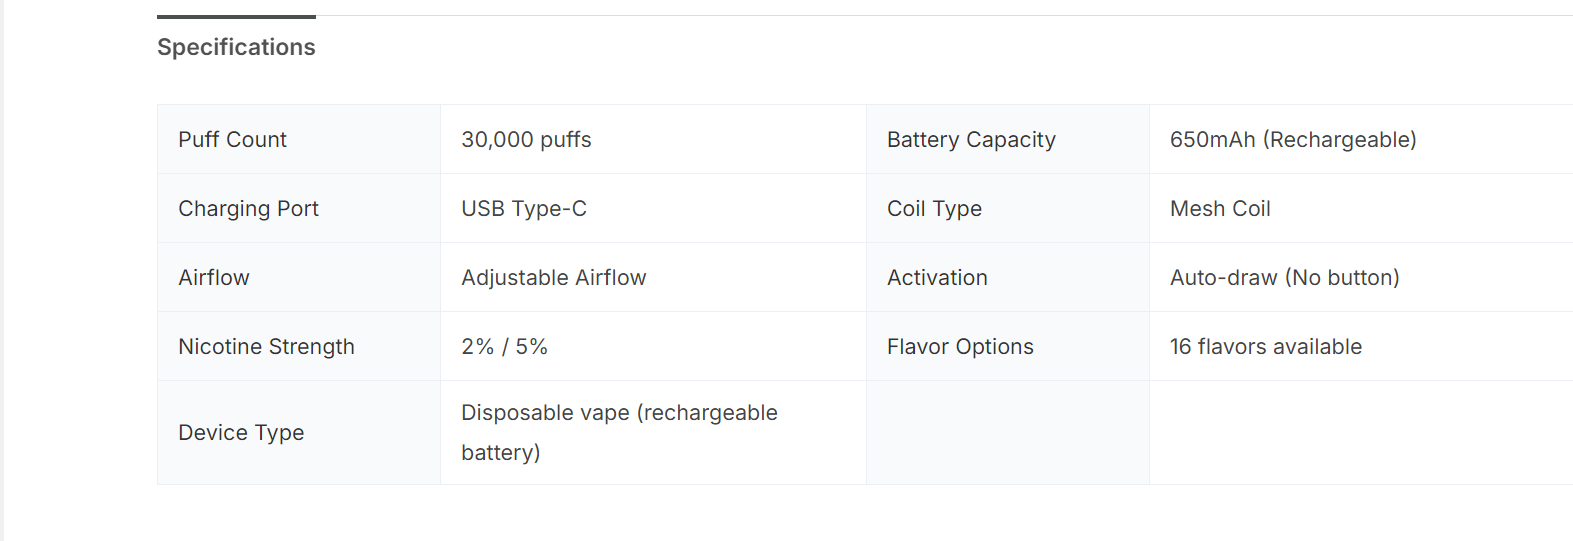The height and width of the screenshot is (541, 1573).
Task: Select the 30,000 puffs value
Action: pos(526,140)
